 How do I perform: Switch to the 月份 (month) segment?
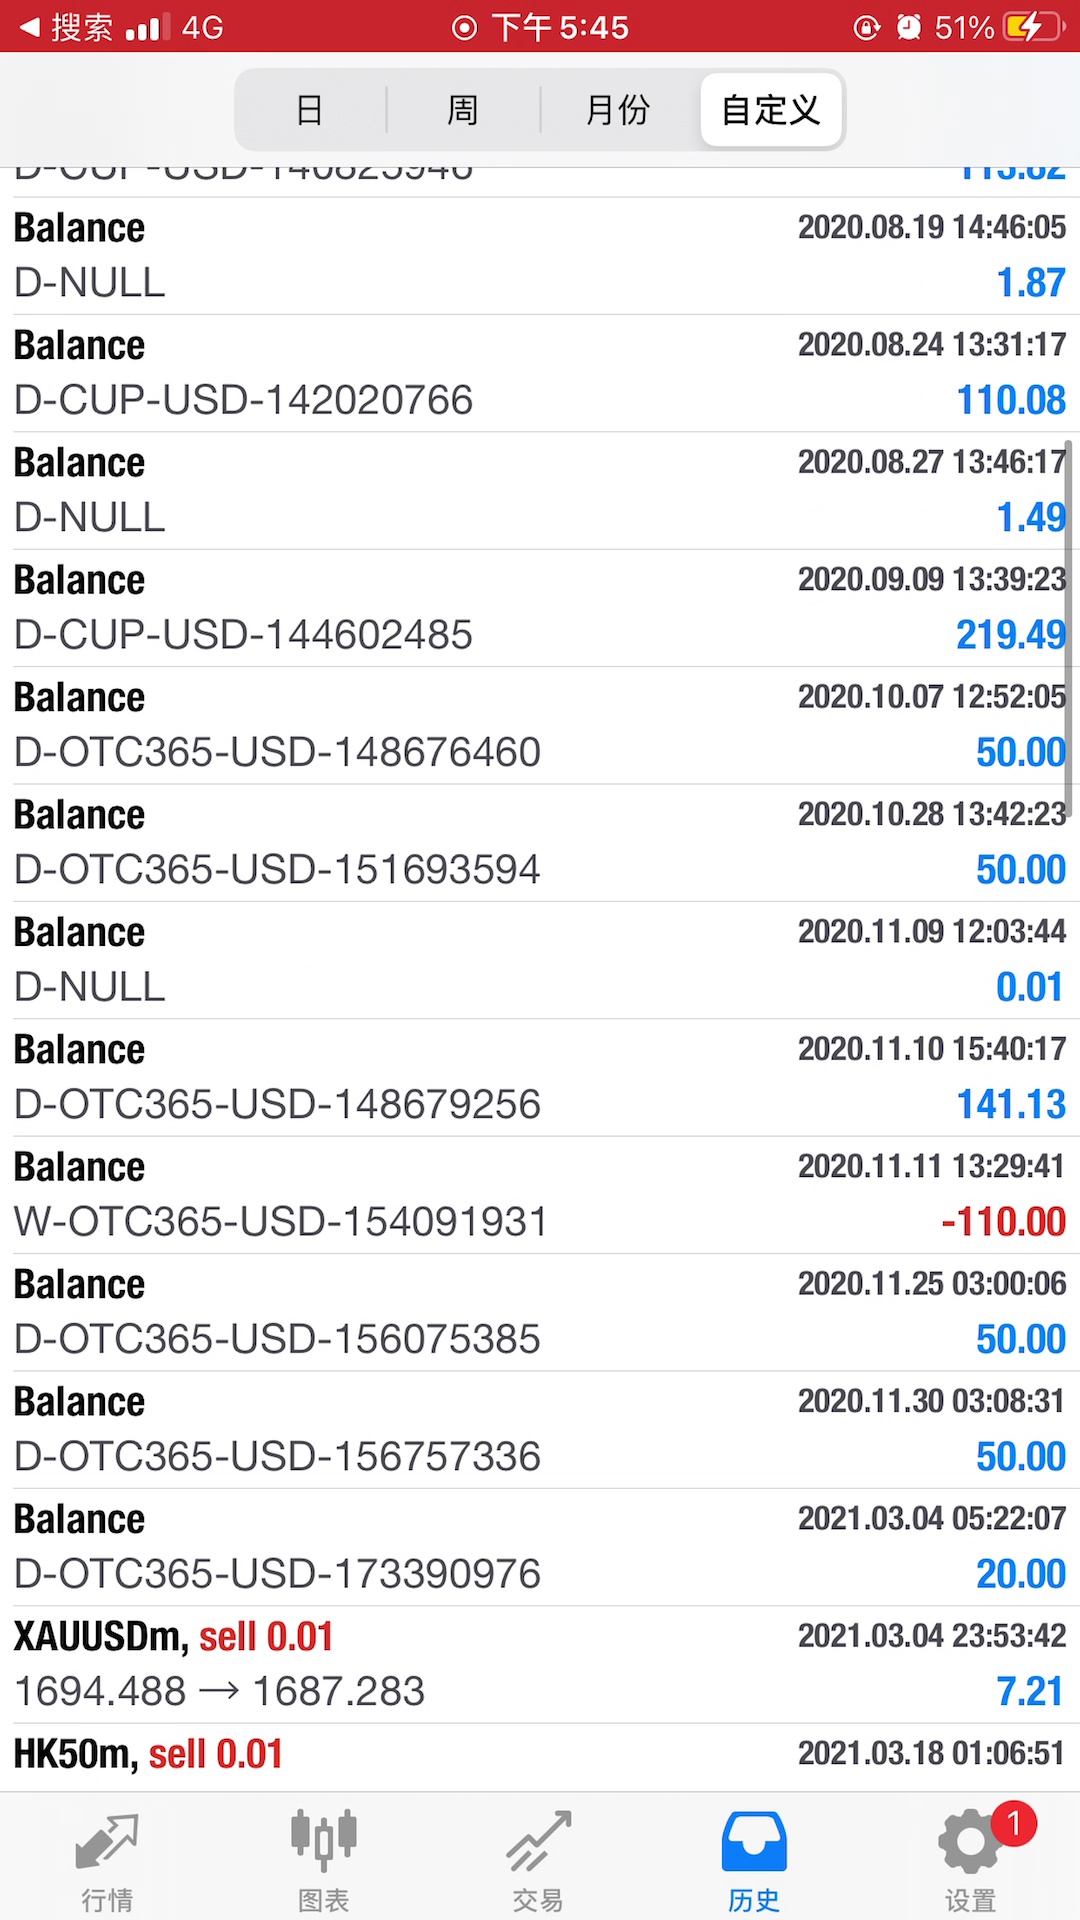618,110
